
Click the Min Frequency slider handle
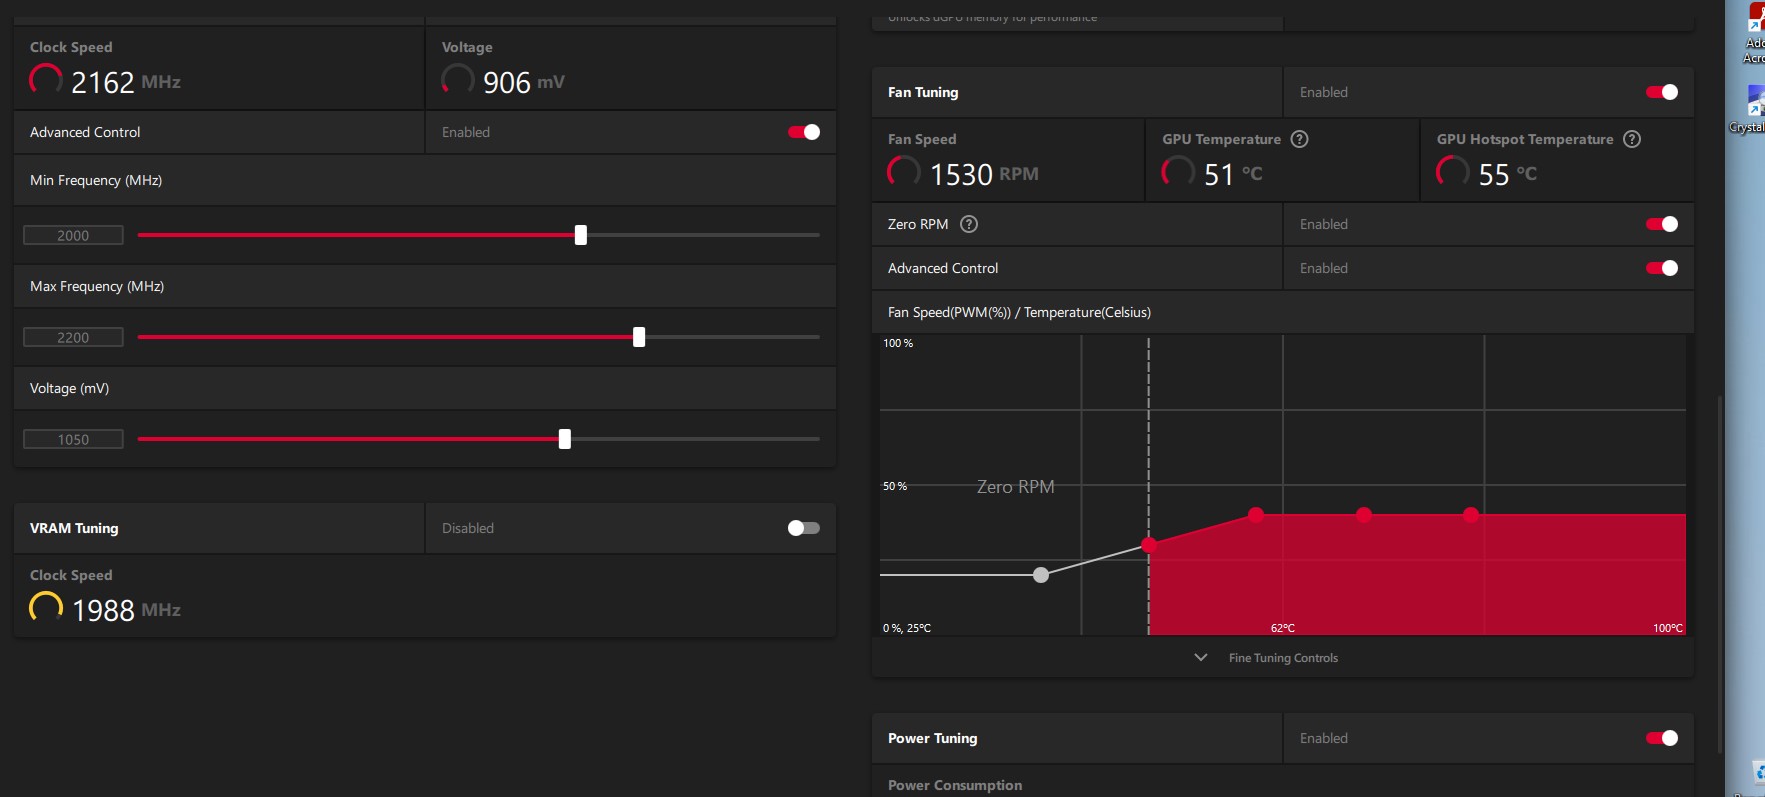(x=581, y=235)
